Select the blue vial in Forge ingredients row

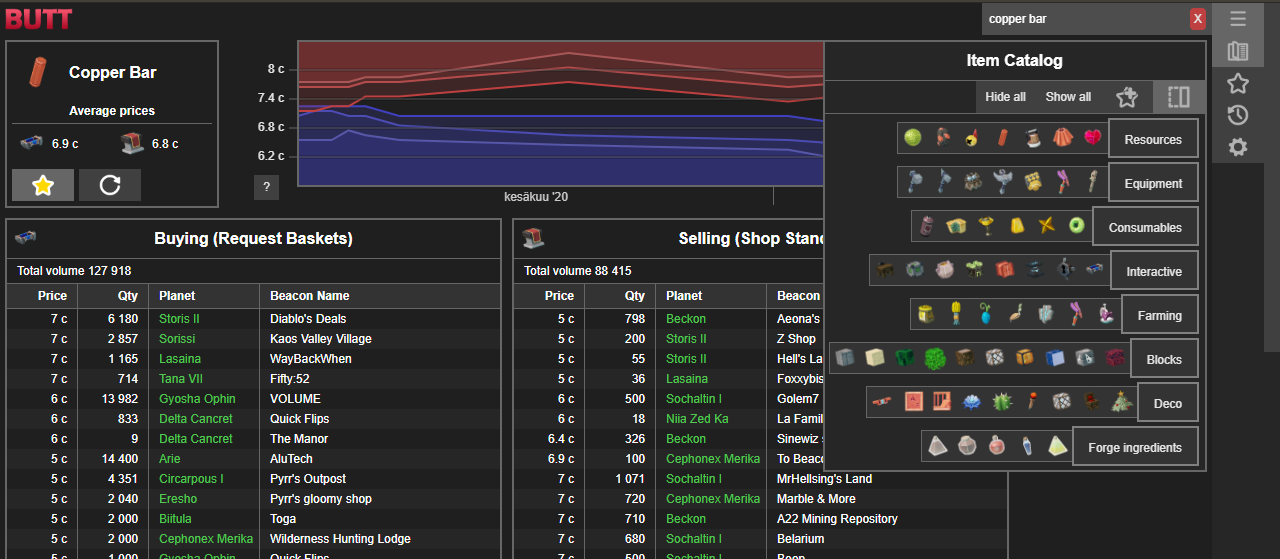(1027, 445)
